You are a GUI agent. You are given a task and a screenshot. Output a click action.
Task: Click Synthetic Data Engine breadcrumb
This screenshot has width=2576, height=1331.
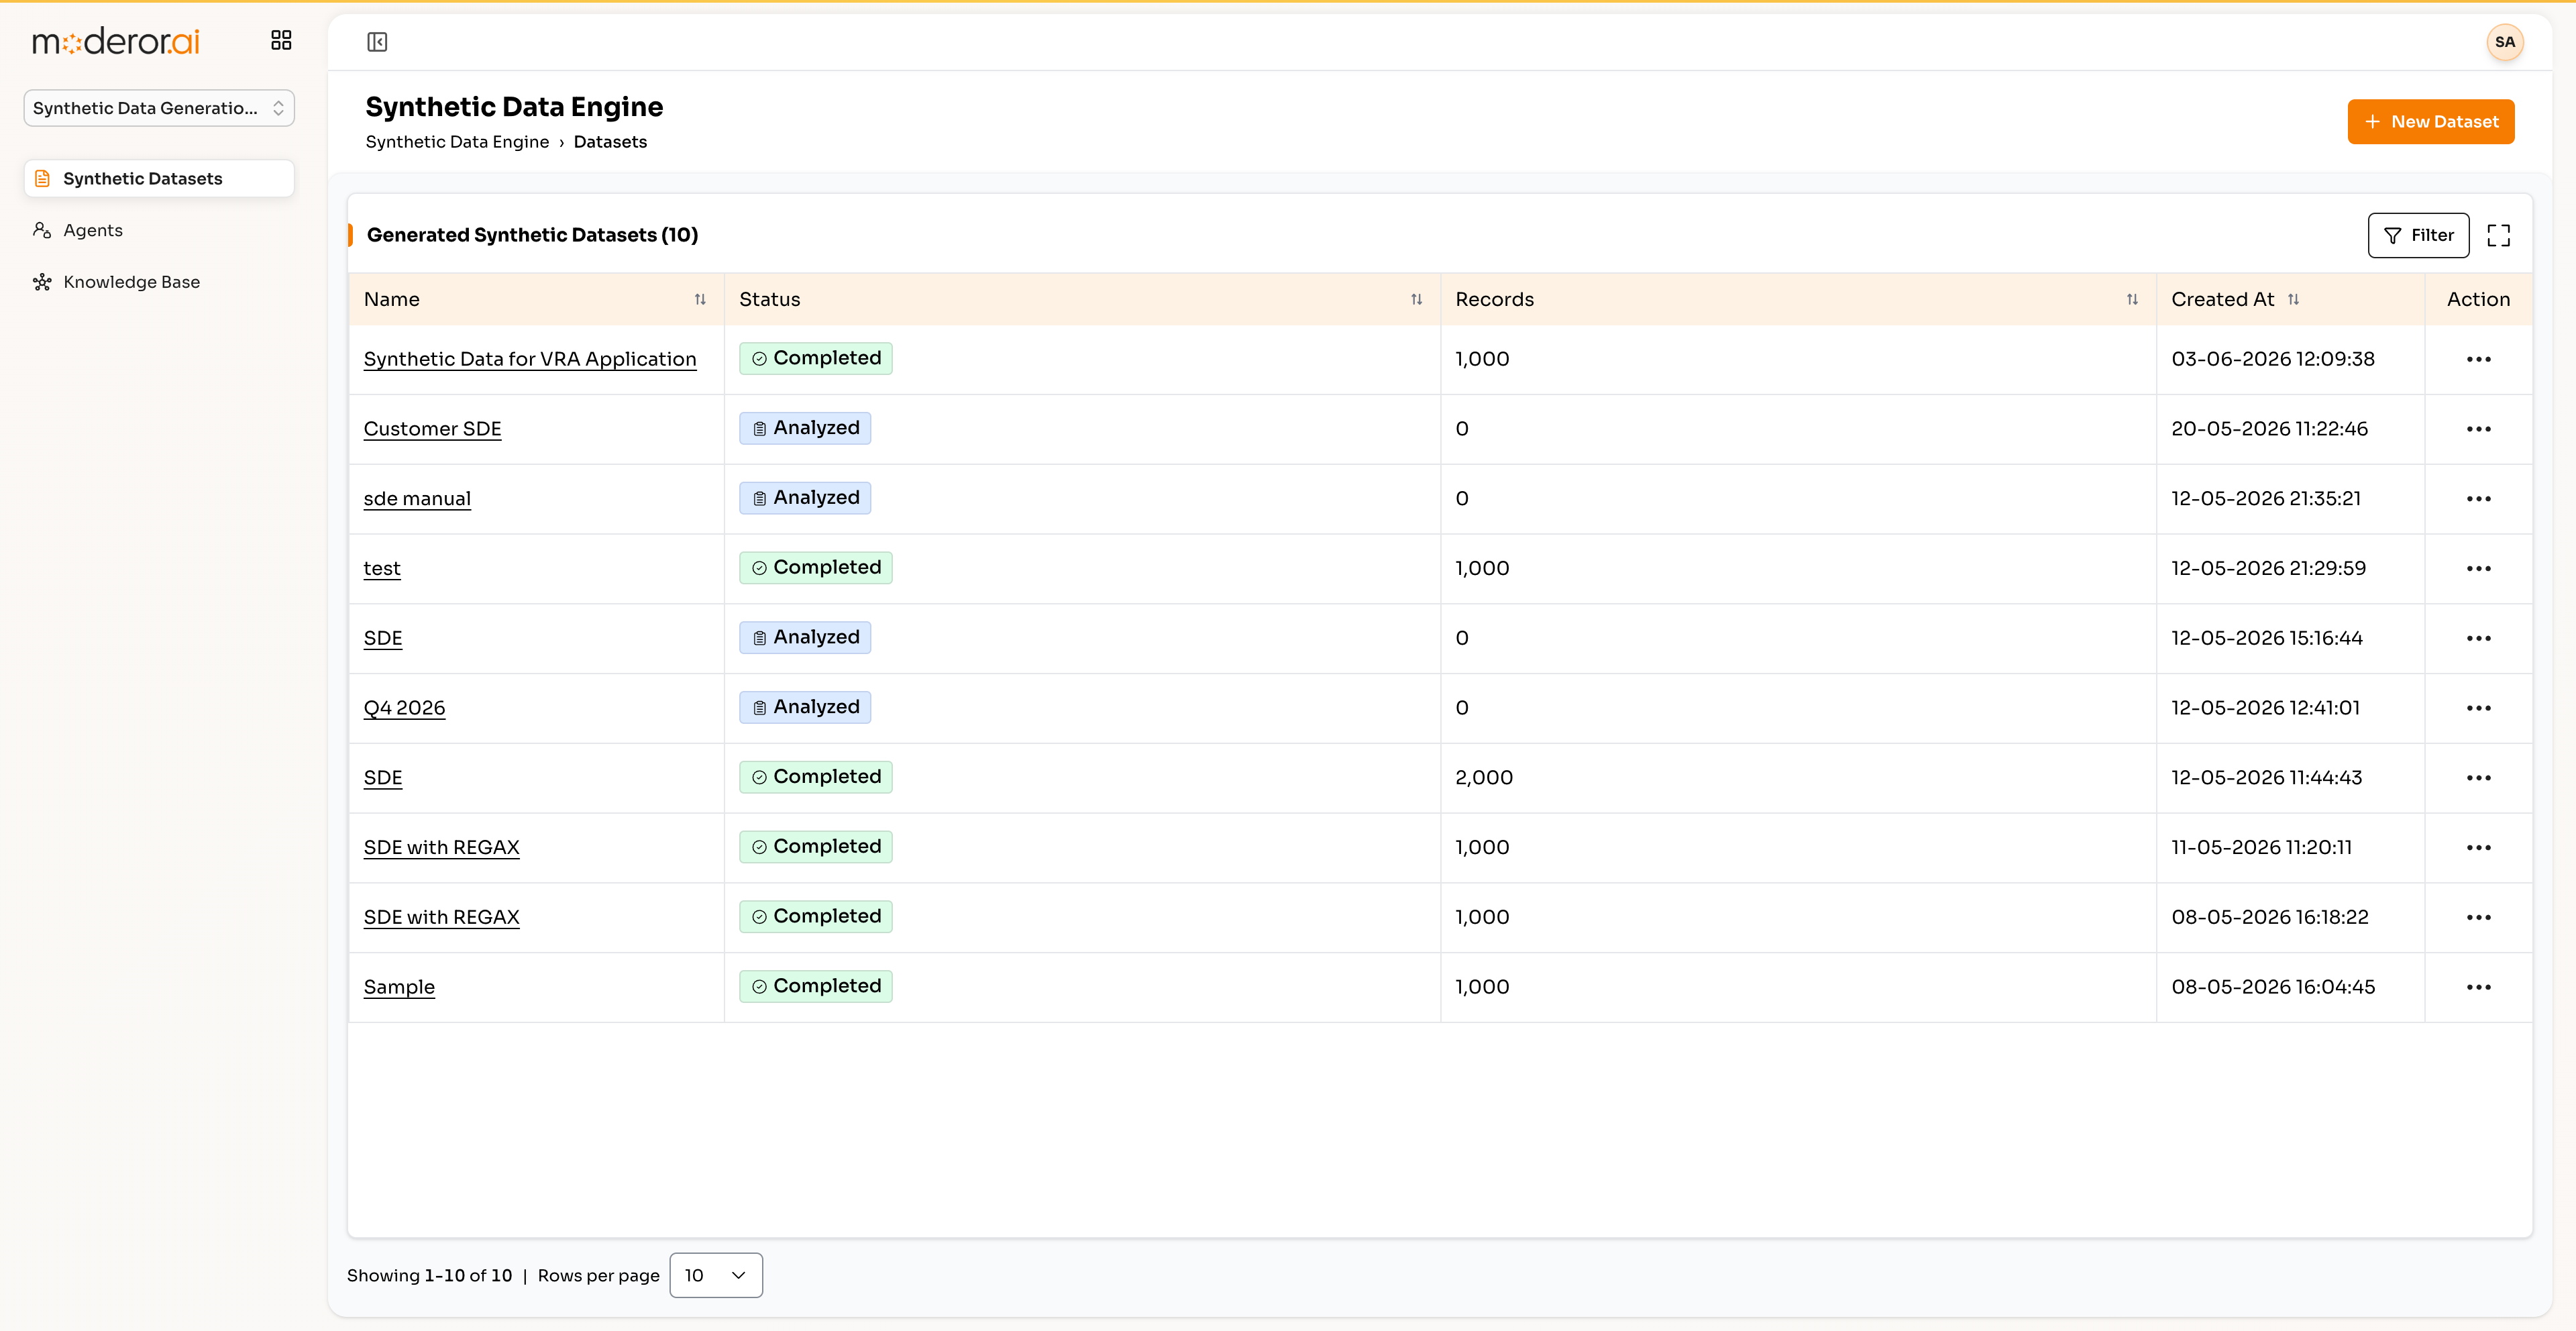[457, 142]
